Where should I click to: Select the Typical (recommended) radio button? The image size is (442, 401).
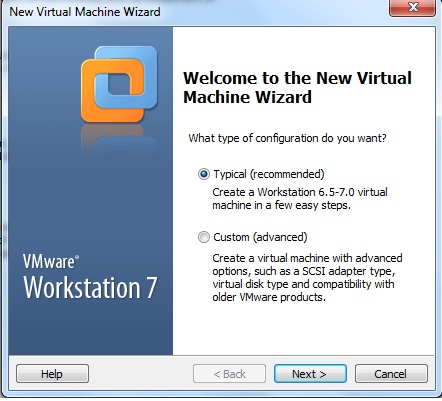point(204,174)
